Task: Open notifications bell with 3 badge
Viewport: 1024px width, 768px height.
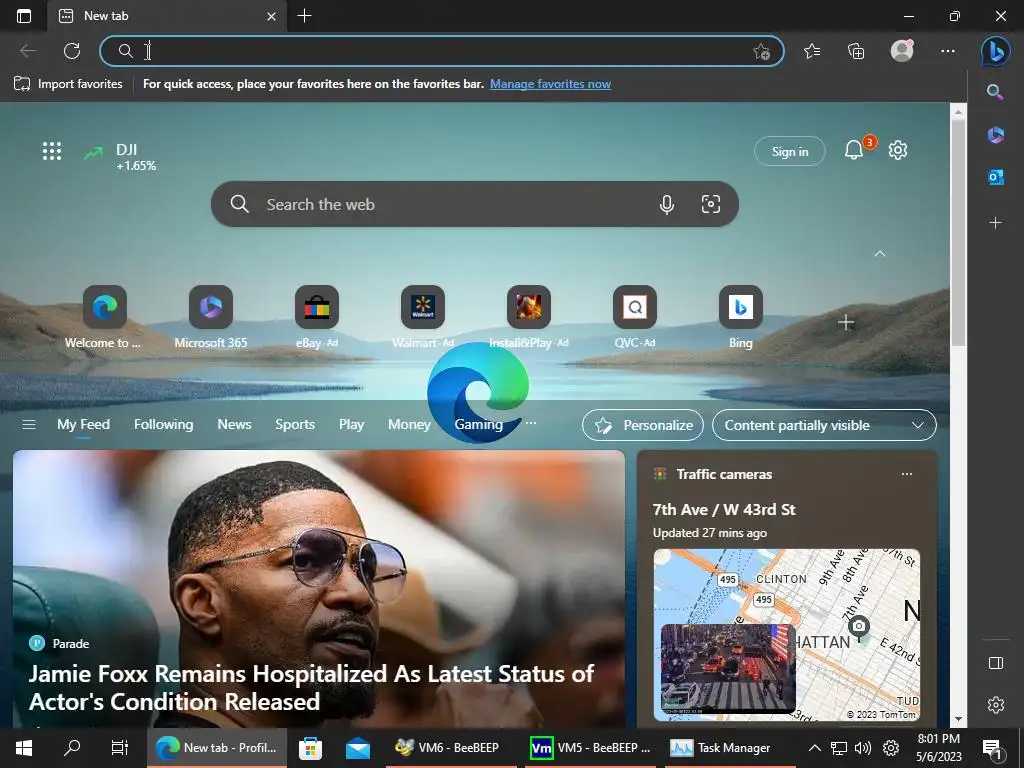Action: point(854,150)
